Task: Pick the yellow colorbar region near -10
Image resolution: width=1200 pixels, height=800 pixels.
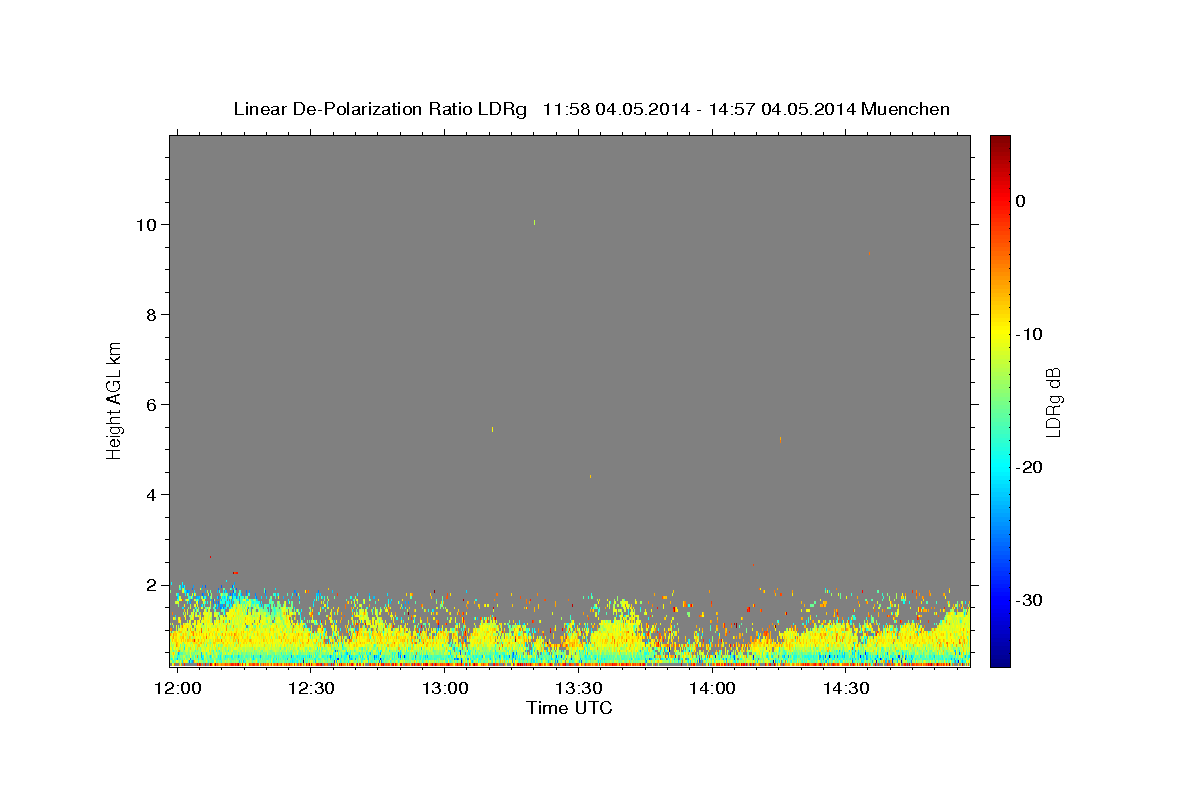Action: tap(1000, 334)
